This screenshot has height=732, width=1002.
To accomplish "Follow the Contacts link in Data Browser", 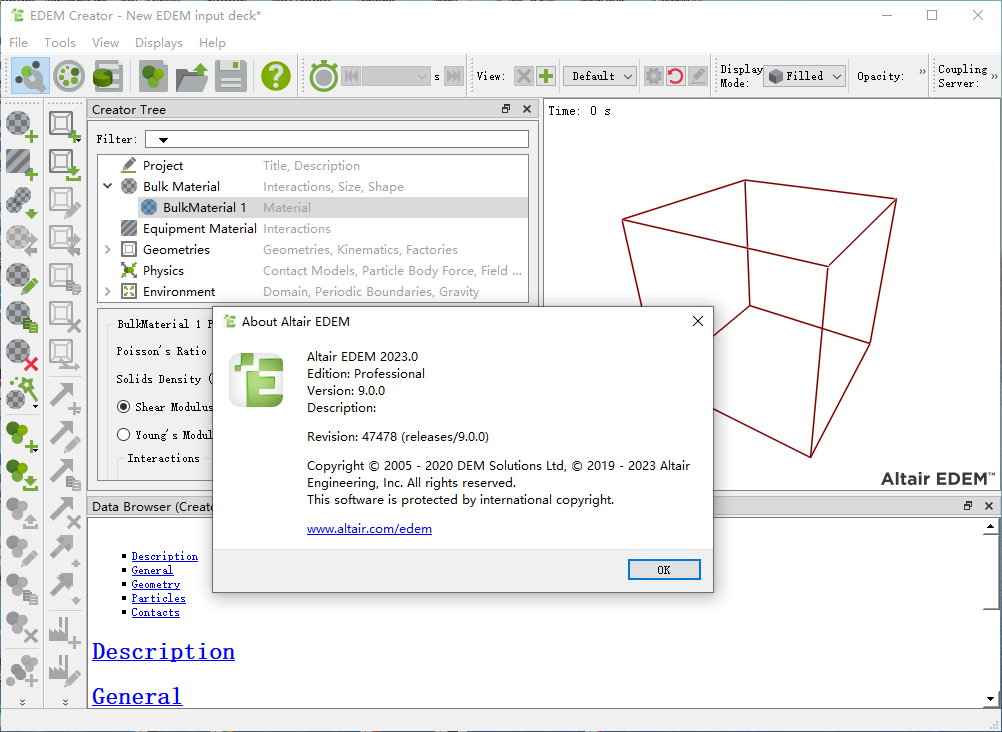I will (x=155, y=612).
